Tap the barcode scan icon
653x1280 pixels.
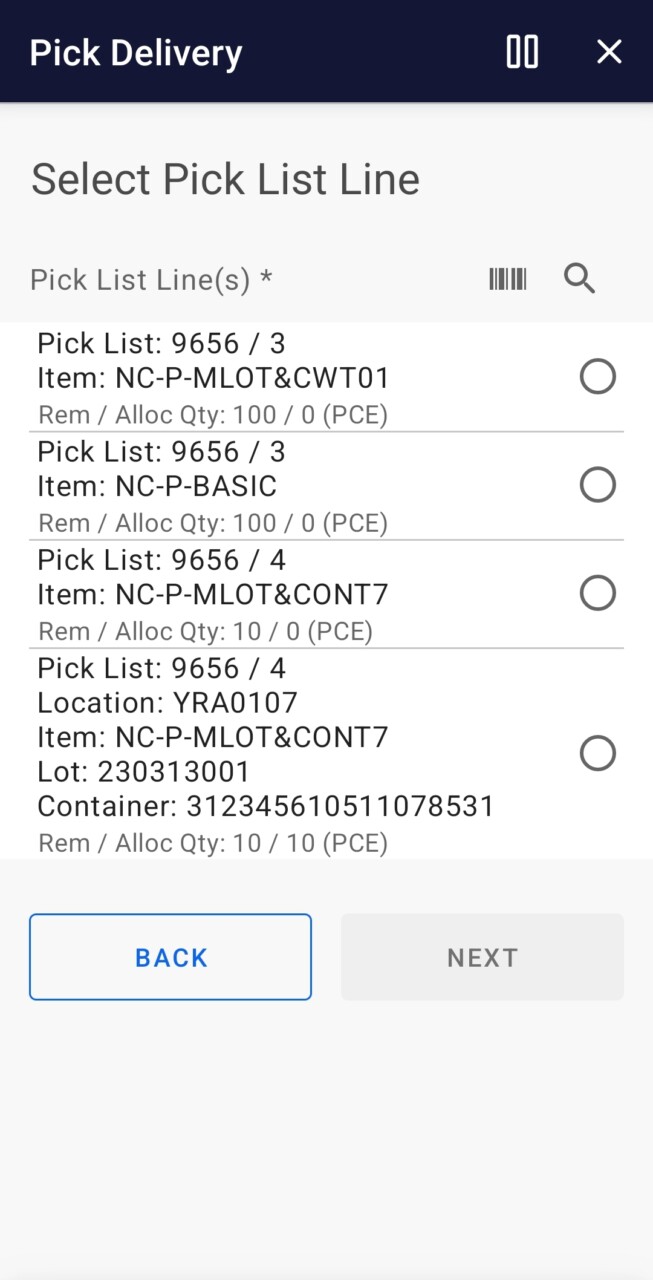(x=508, y=279)
